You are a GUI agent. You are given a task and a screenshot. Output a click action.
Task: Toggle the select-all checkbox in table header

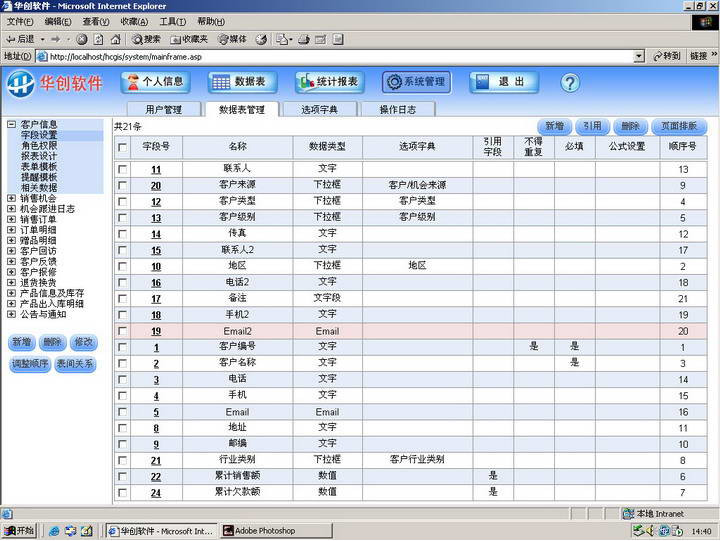tap(123, 147)
